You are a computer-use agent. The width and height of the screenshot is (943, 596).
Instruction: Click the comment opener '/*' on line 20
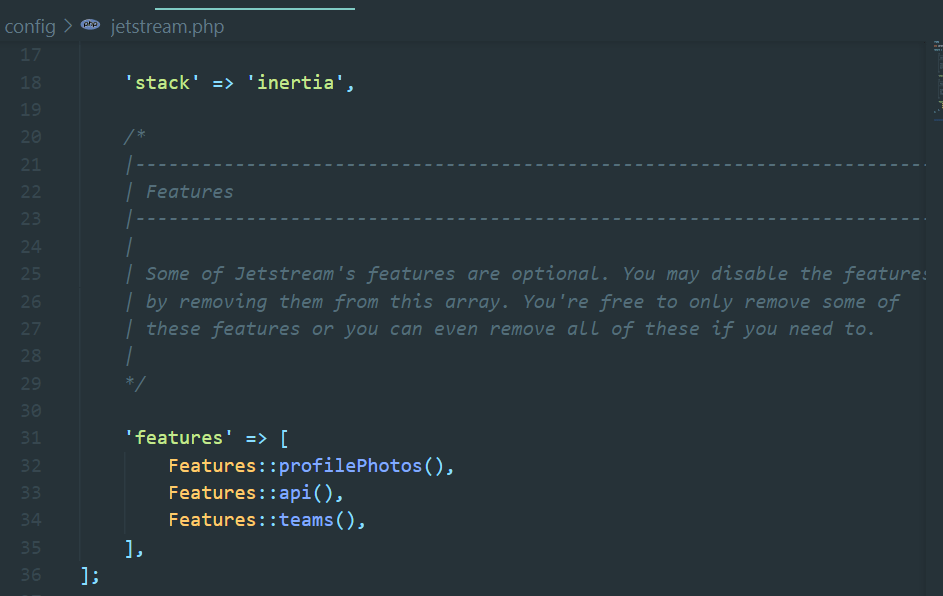135,137
